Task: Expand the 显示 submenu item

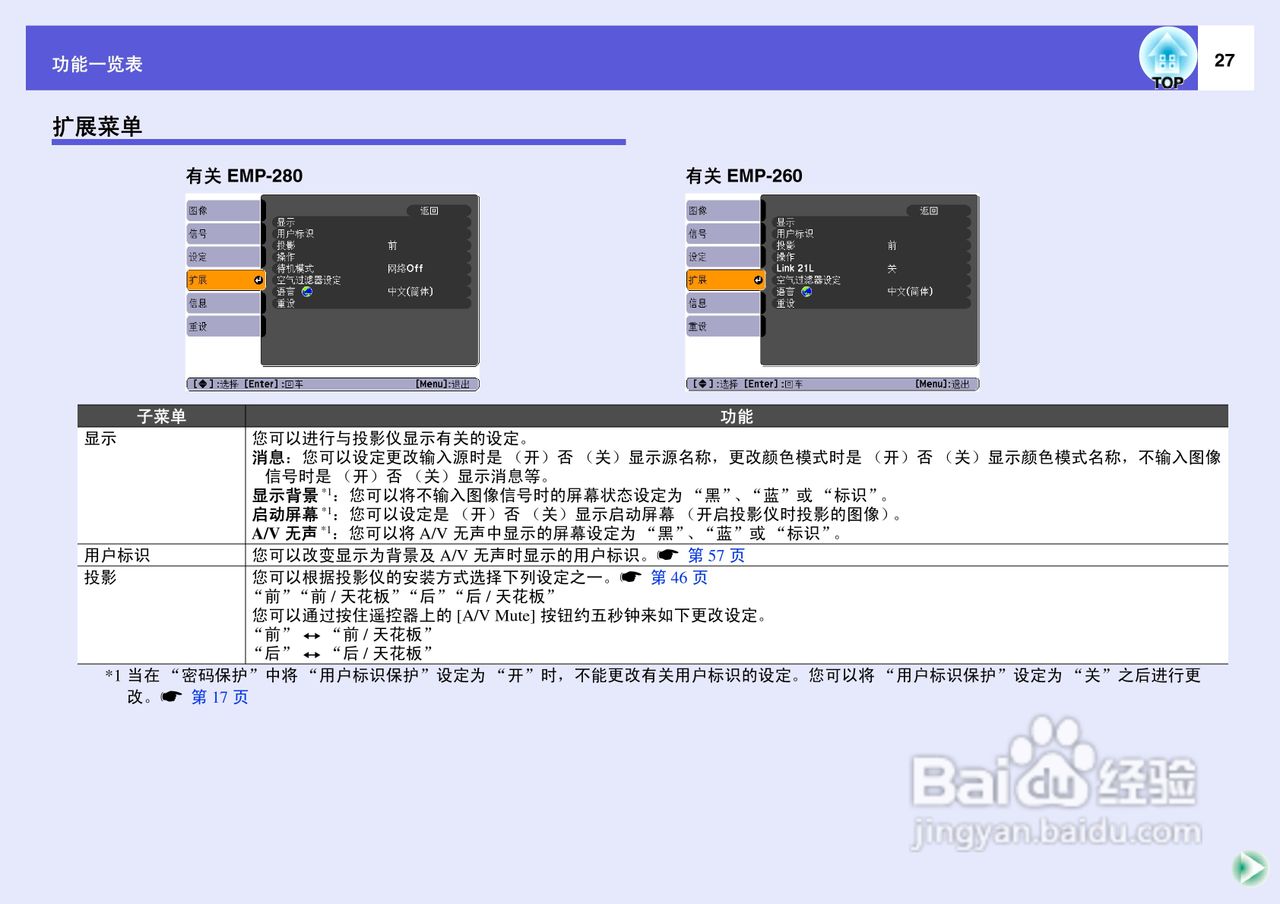Action: click(x=287, y=222)
